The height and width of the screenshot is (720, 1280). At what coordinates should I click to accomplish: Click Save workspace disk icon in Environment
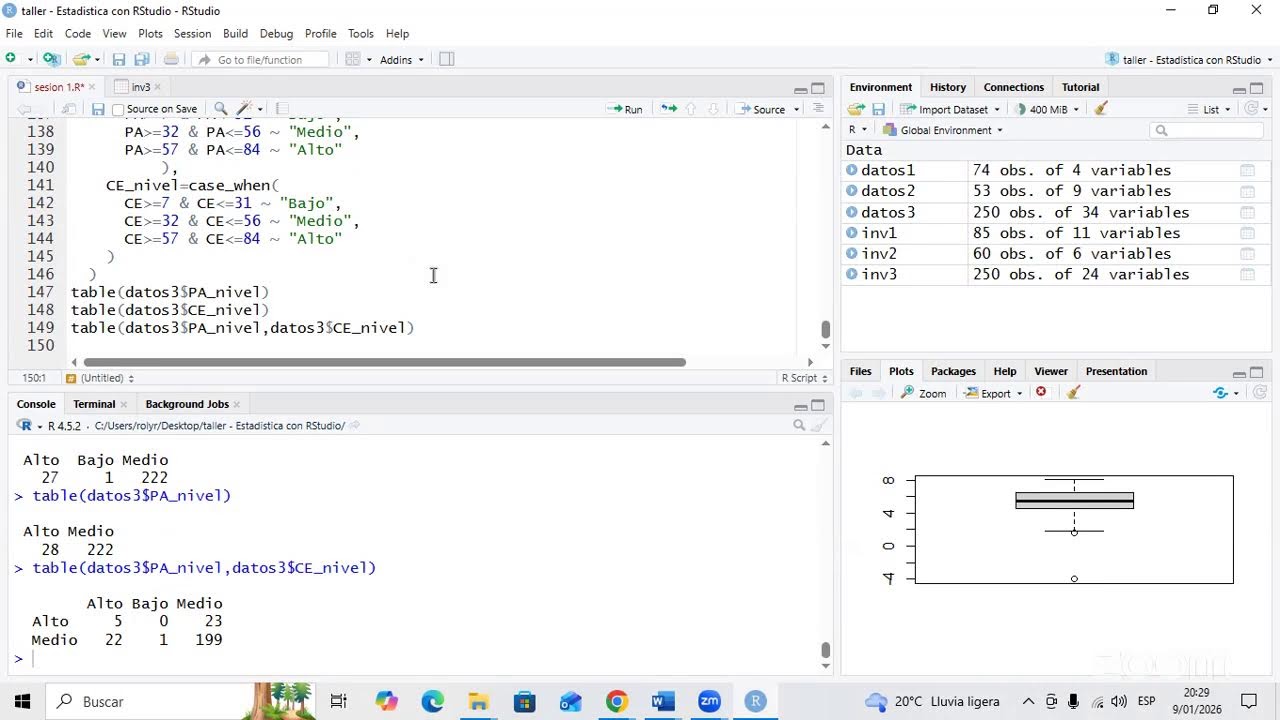click(878, 109)
